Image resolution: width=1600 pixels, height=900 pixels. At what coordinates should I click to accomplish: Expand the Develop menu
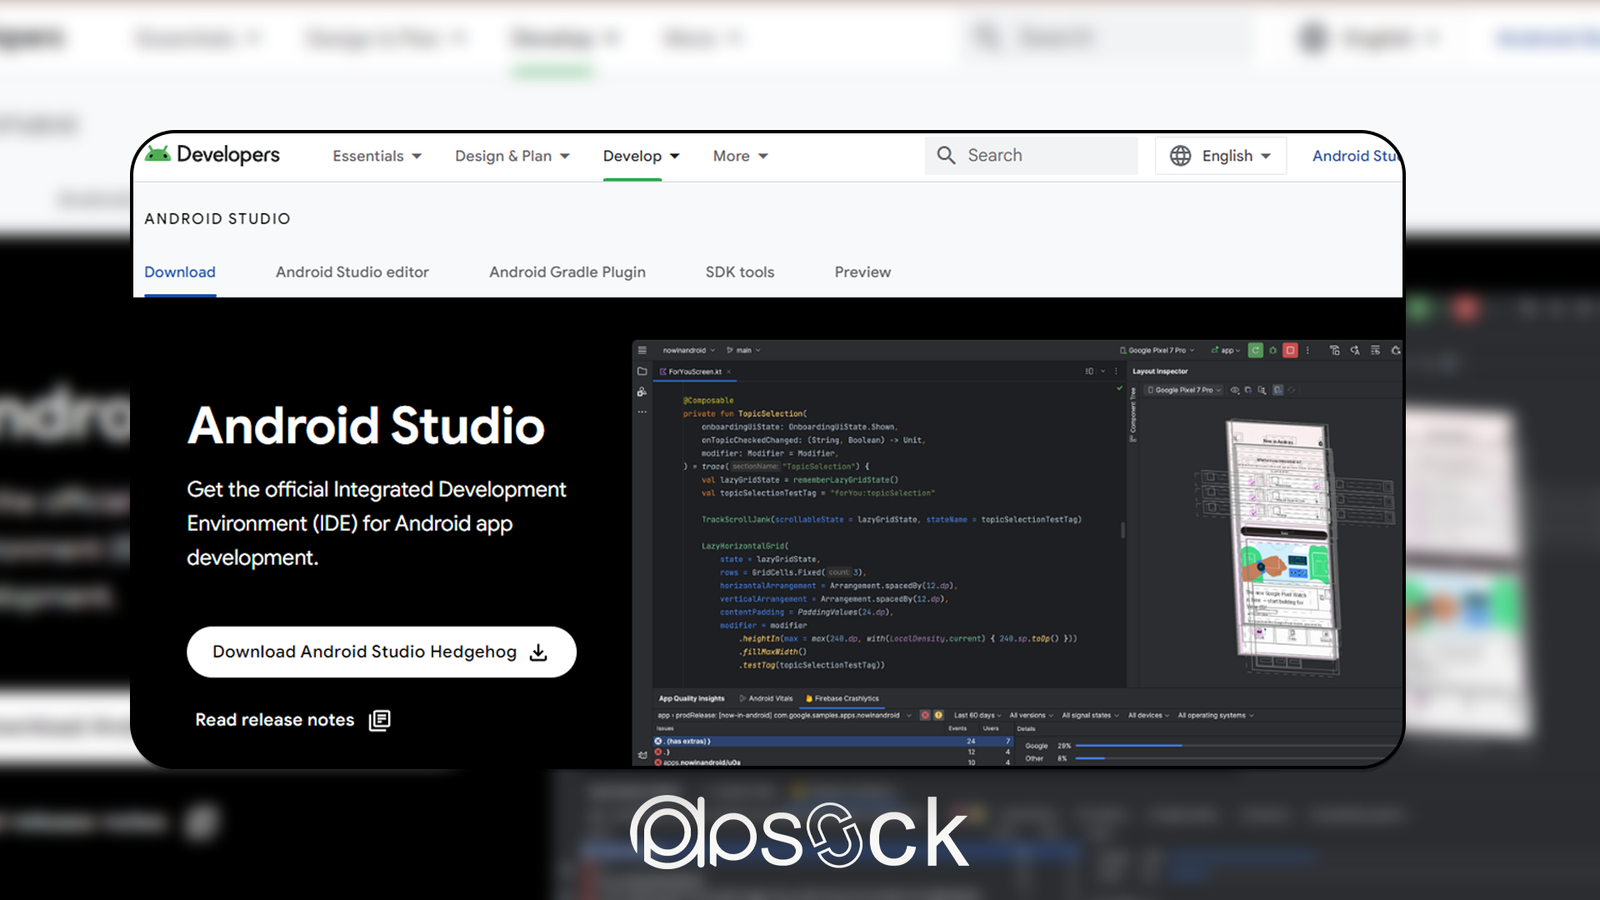(x=641, y=156)
